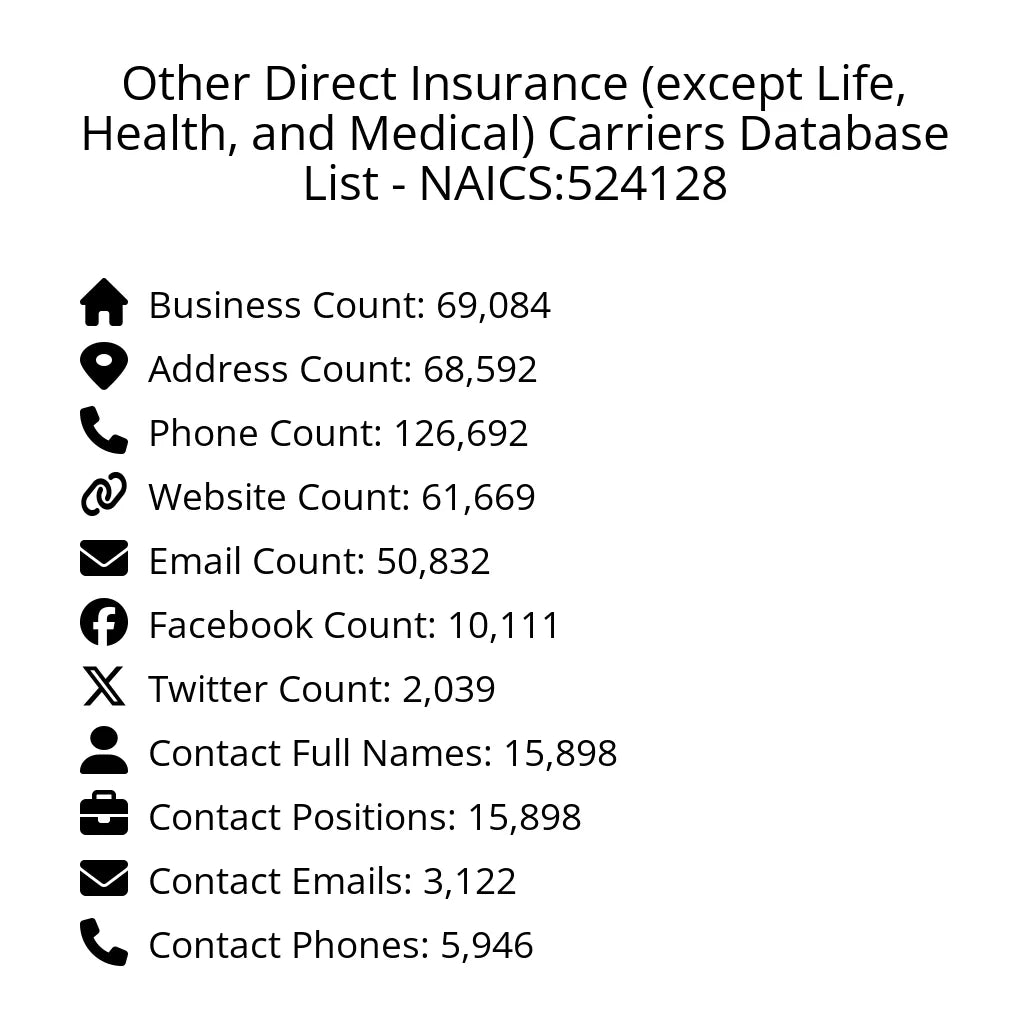Click the Phone Count: 126,692 text

coord(338,433)
